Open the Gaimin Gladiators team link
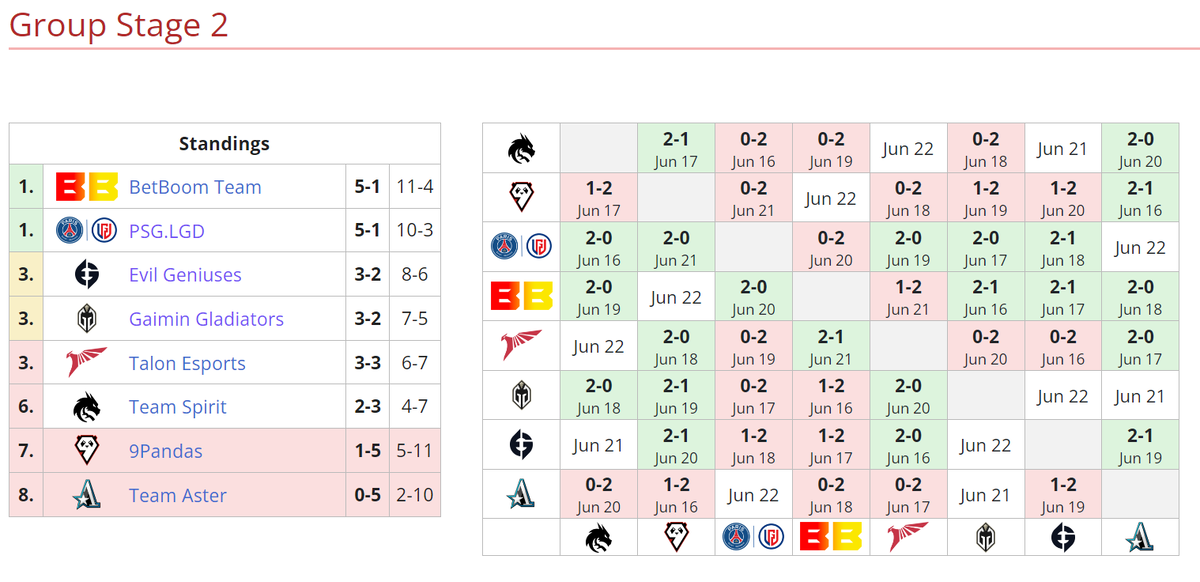The height and width of the screenshot is (582, 1200). (x=206, y=319)
